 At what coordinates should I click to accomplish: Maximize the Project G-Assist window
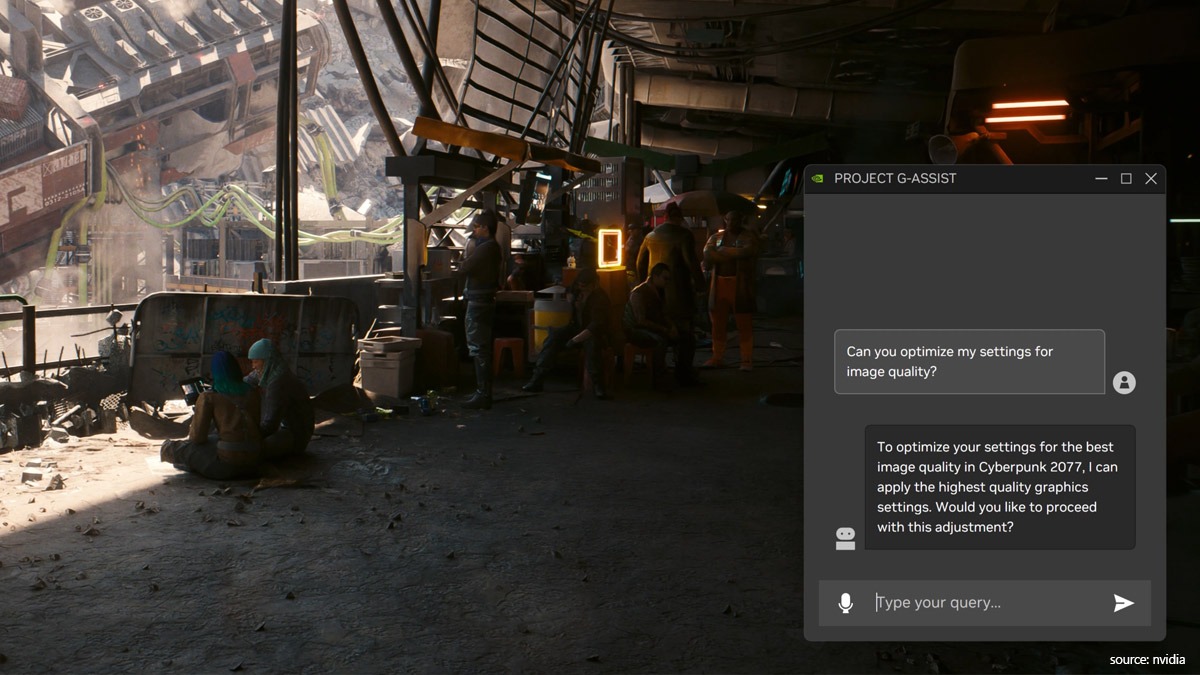pyautogui.click(x=1126, y=179)
